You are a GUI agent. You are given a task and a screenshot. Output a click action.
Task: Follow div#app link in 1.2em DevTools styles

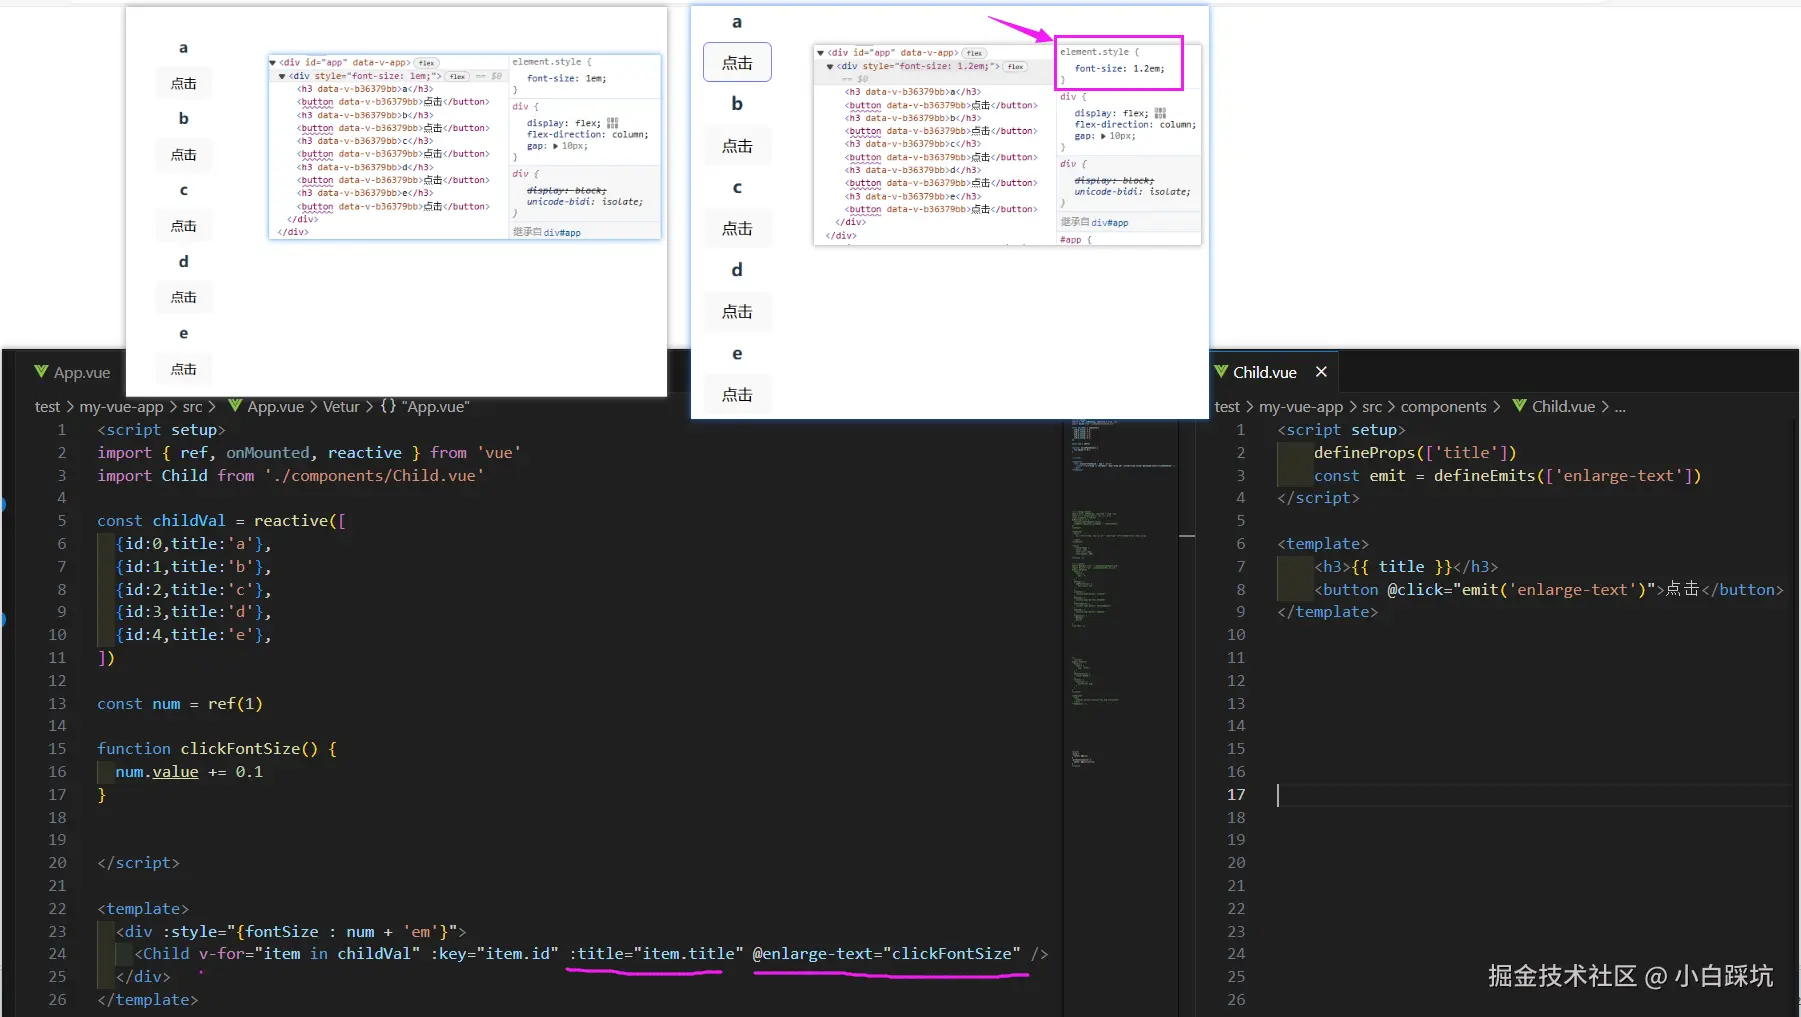coord(1110,223)
